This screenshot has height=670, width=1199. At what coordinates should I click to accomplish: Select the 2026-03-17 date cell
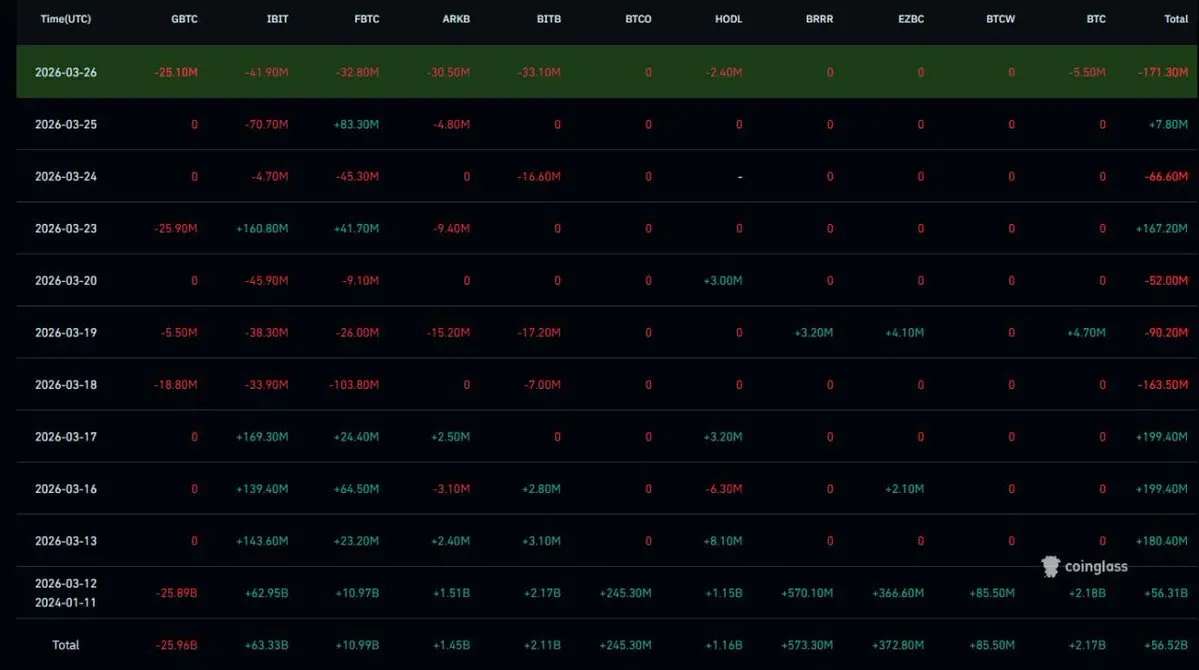[66, 437]
